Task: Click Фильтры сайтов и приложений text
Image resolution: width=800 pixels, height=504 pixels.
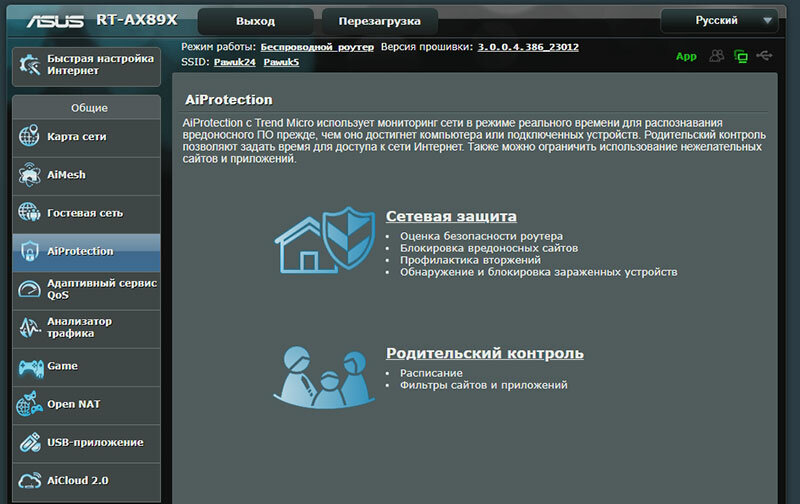Action: [483, 385]
